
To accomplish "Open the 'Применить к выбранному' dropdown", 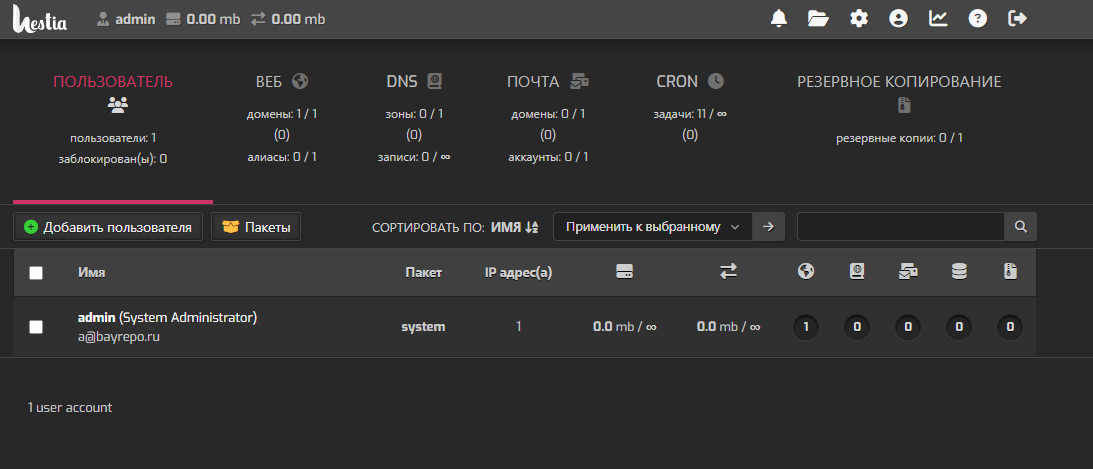I will pos(652,227).
